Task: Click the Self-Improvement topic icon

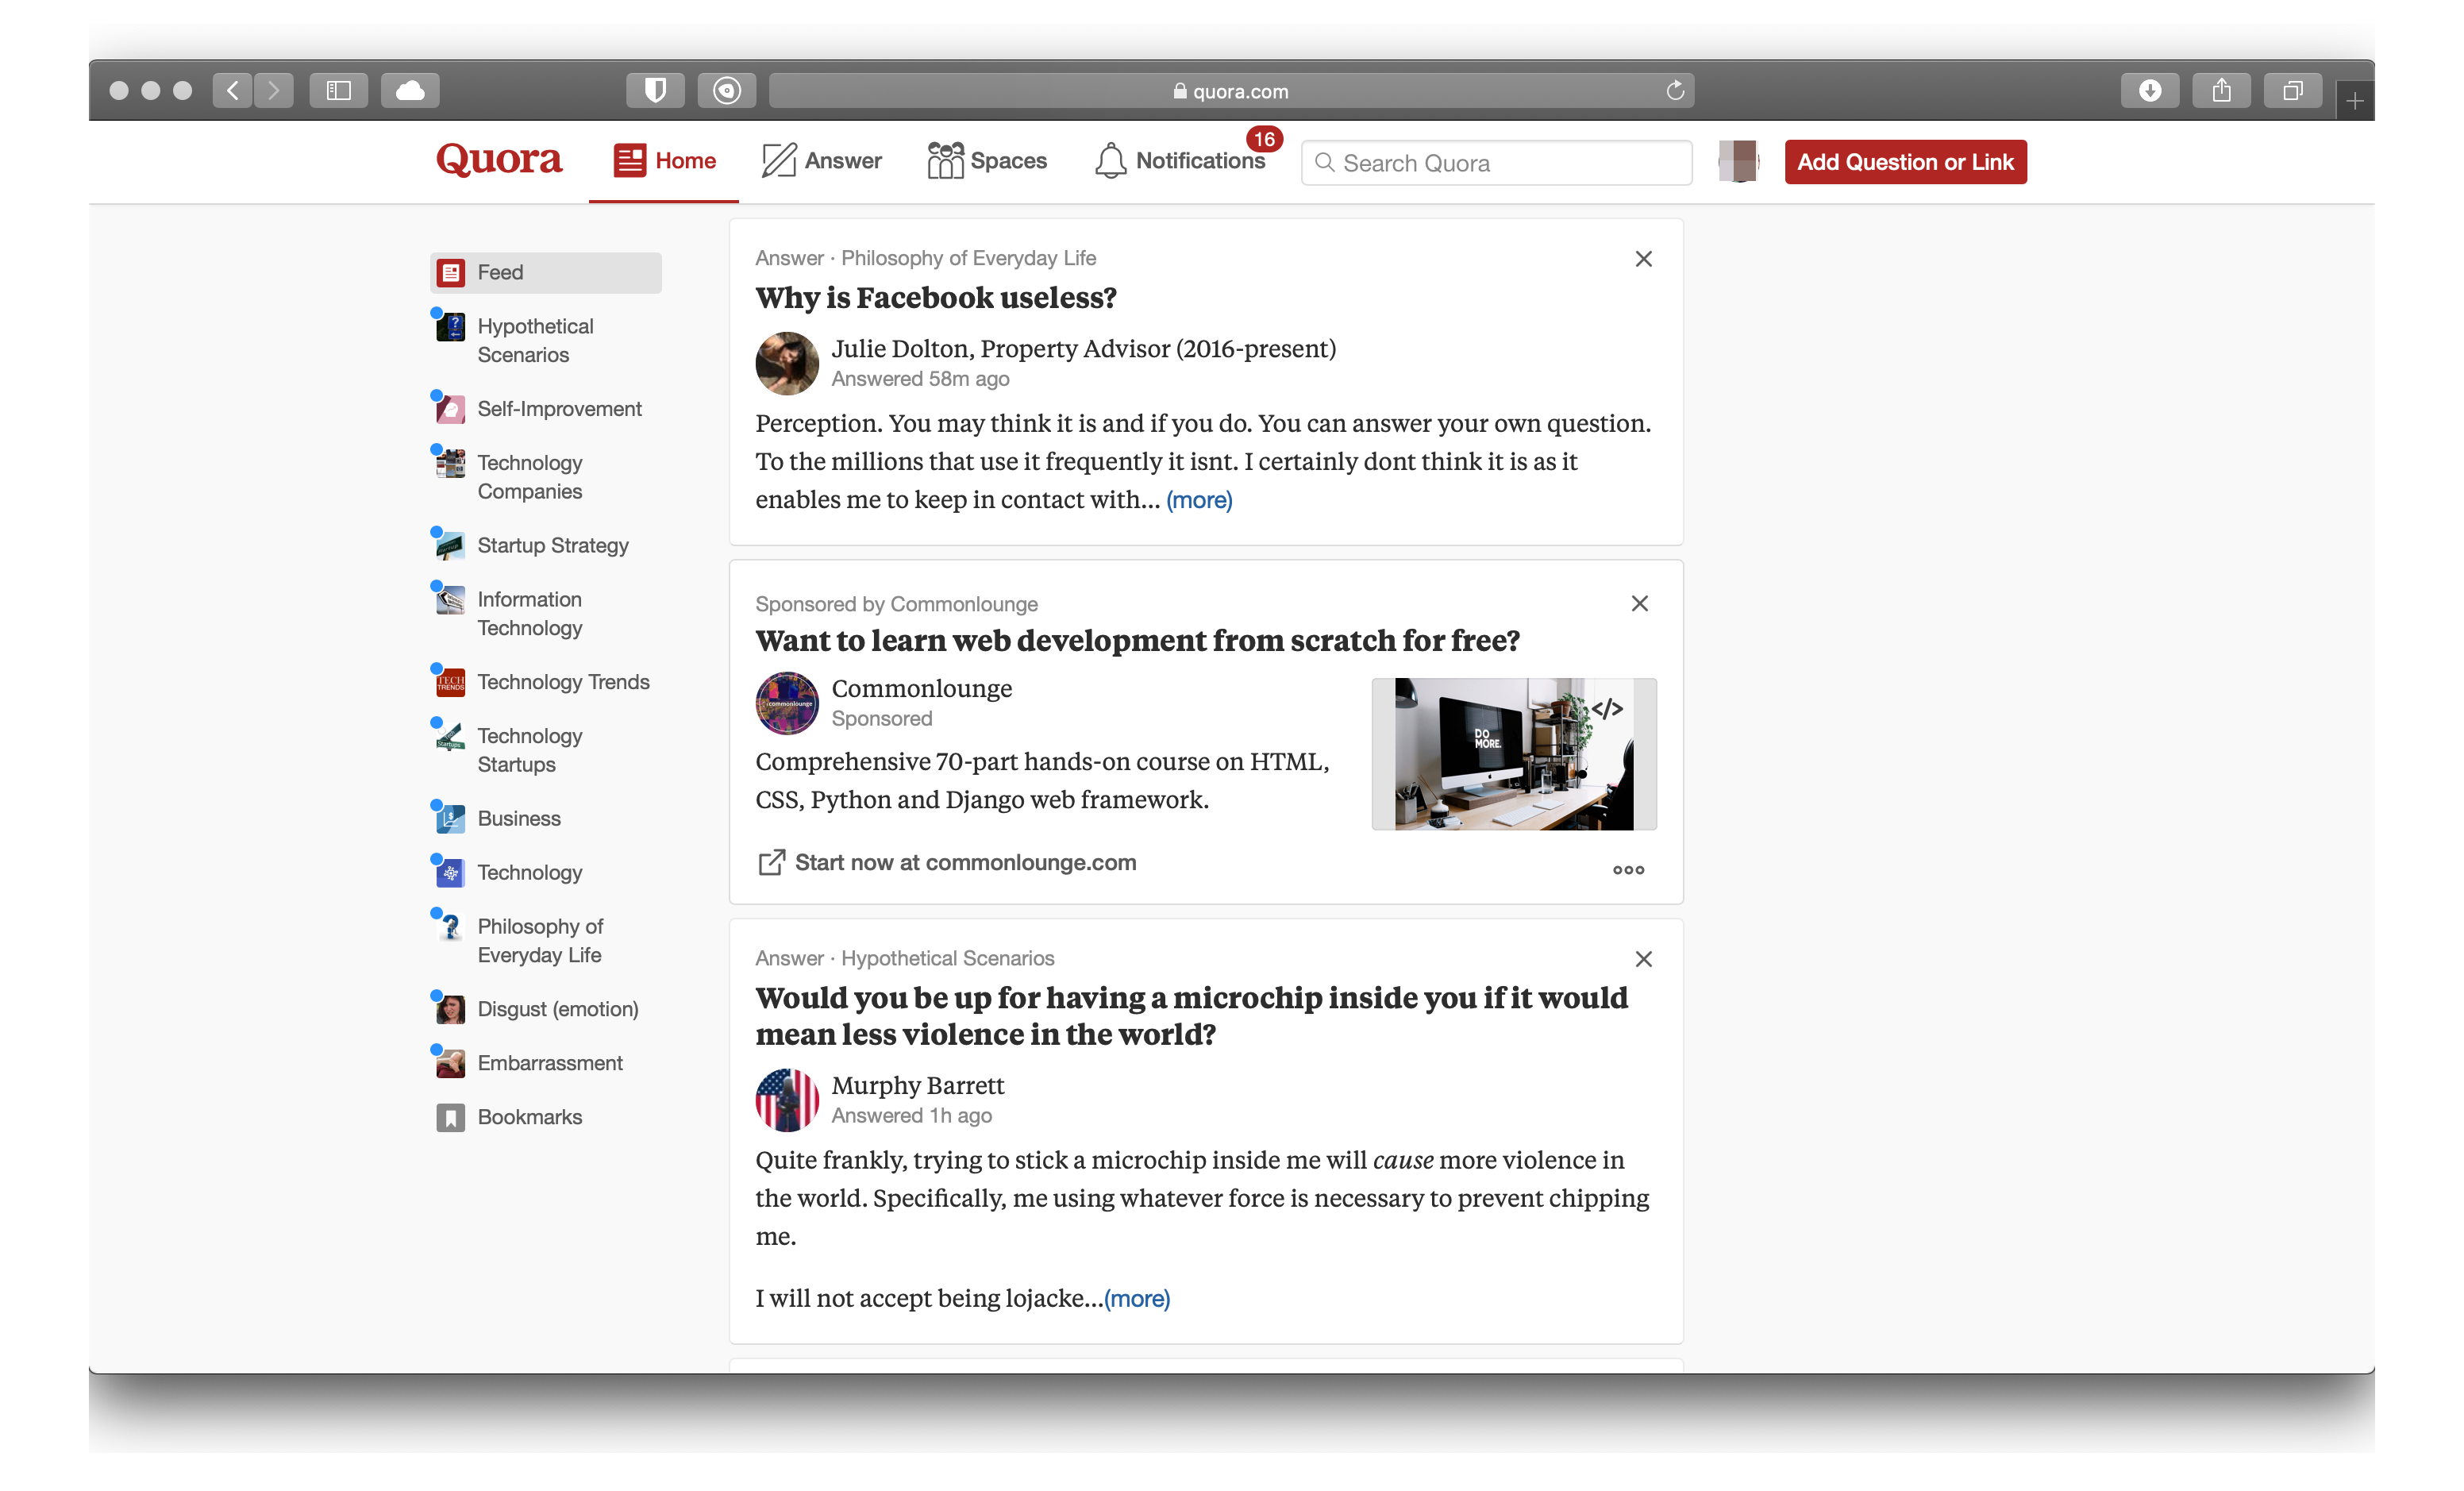Action: point(451,409)
